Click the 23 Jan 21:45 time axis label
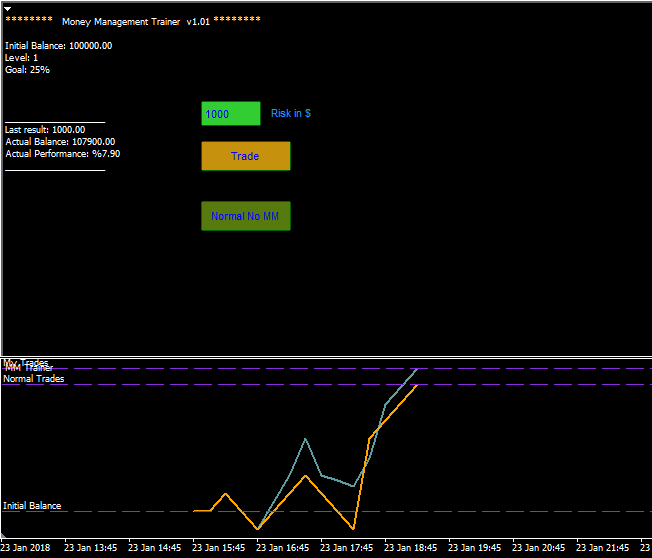This screenshot has width=652, height=558. point(603,548)
